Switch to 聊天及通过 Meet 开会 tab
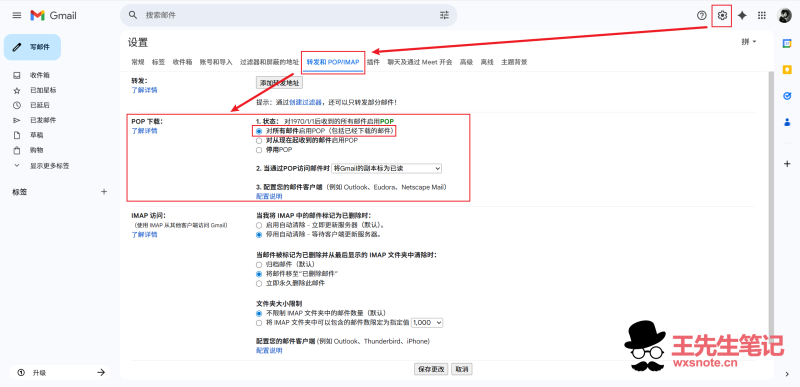The width and height of the screenshot is (800, 387). (x=419, y=62)
